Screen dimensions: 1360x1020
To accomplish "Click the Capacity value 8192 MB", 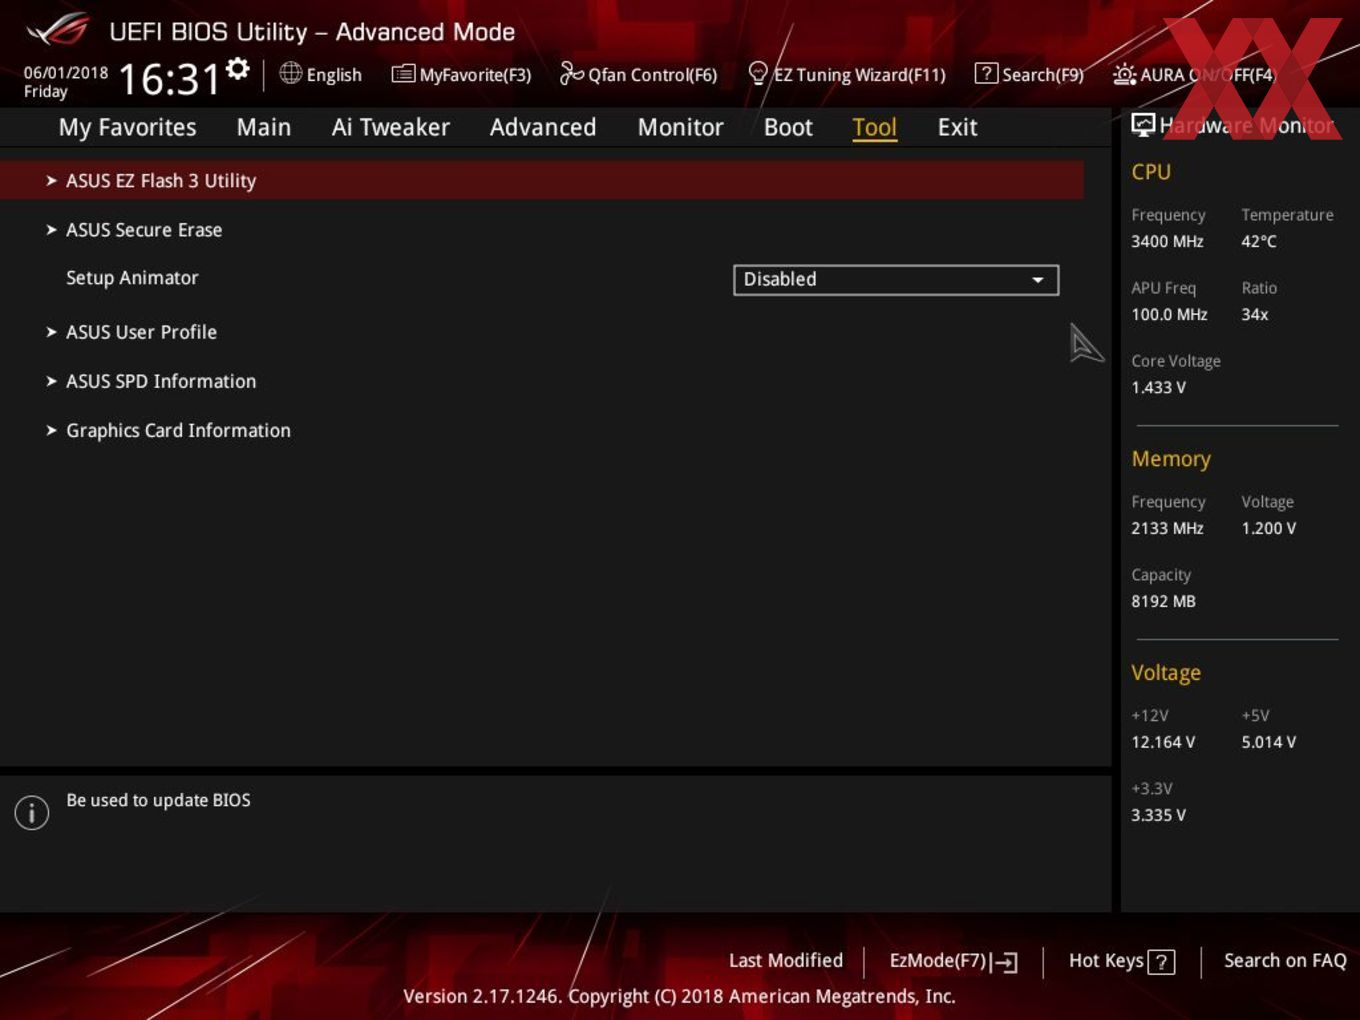I will coord(1163,601).
